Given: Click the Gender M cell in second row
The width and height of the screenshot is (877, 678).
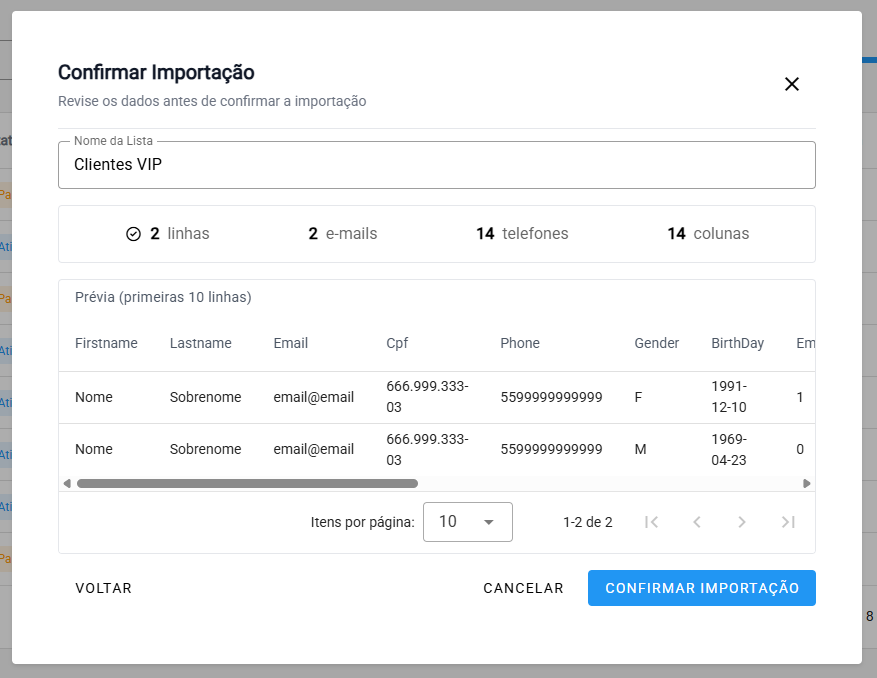Looking at the screenshot, I should click(x=640, y=449).
